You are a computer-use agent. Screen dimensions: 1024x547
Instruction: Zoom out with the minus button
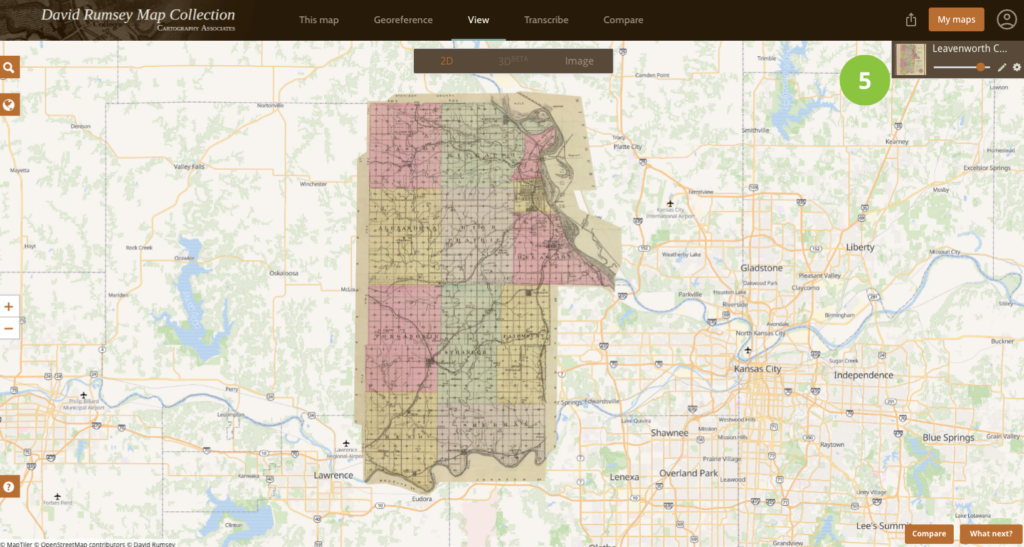pos(9,328)
